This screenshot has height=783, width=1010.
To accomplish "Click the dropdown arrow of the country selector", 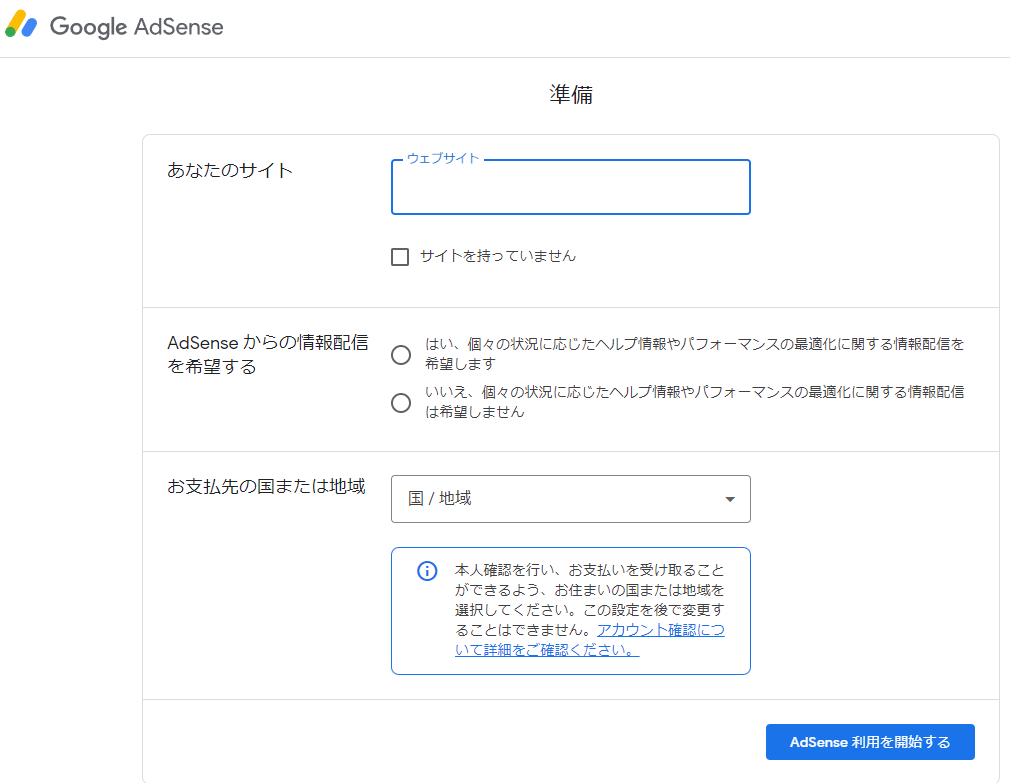I will 730,499.
